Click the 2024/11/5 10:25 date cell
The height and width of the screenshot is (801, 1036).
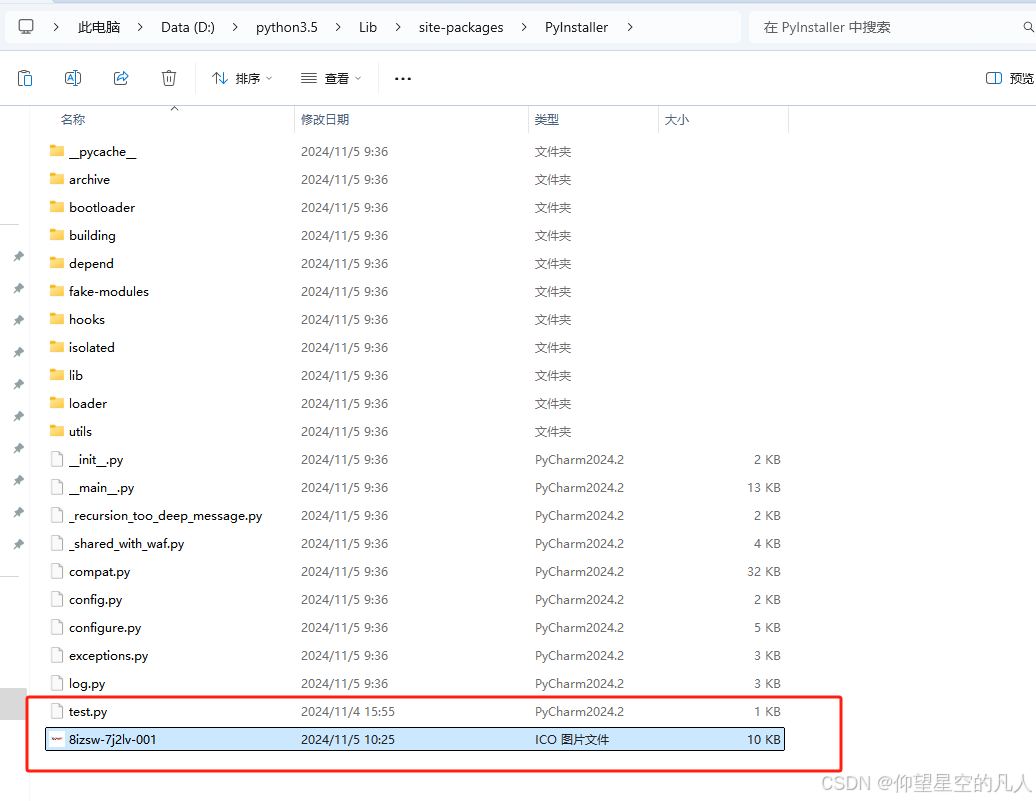click(x=348, y=740)
